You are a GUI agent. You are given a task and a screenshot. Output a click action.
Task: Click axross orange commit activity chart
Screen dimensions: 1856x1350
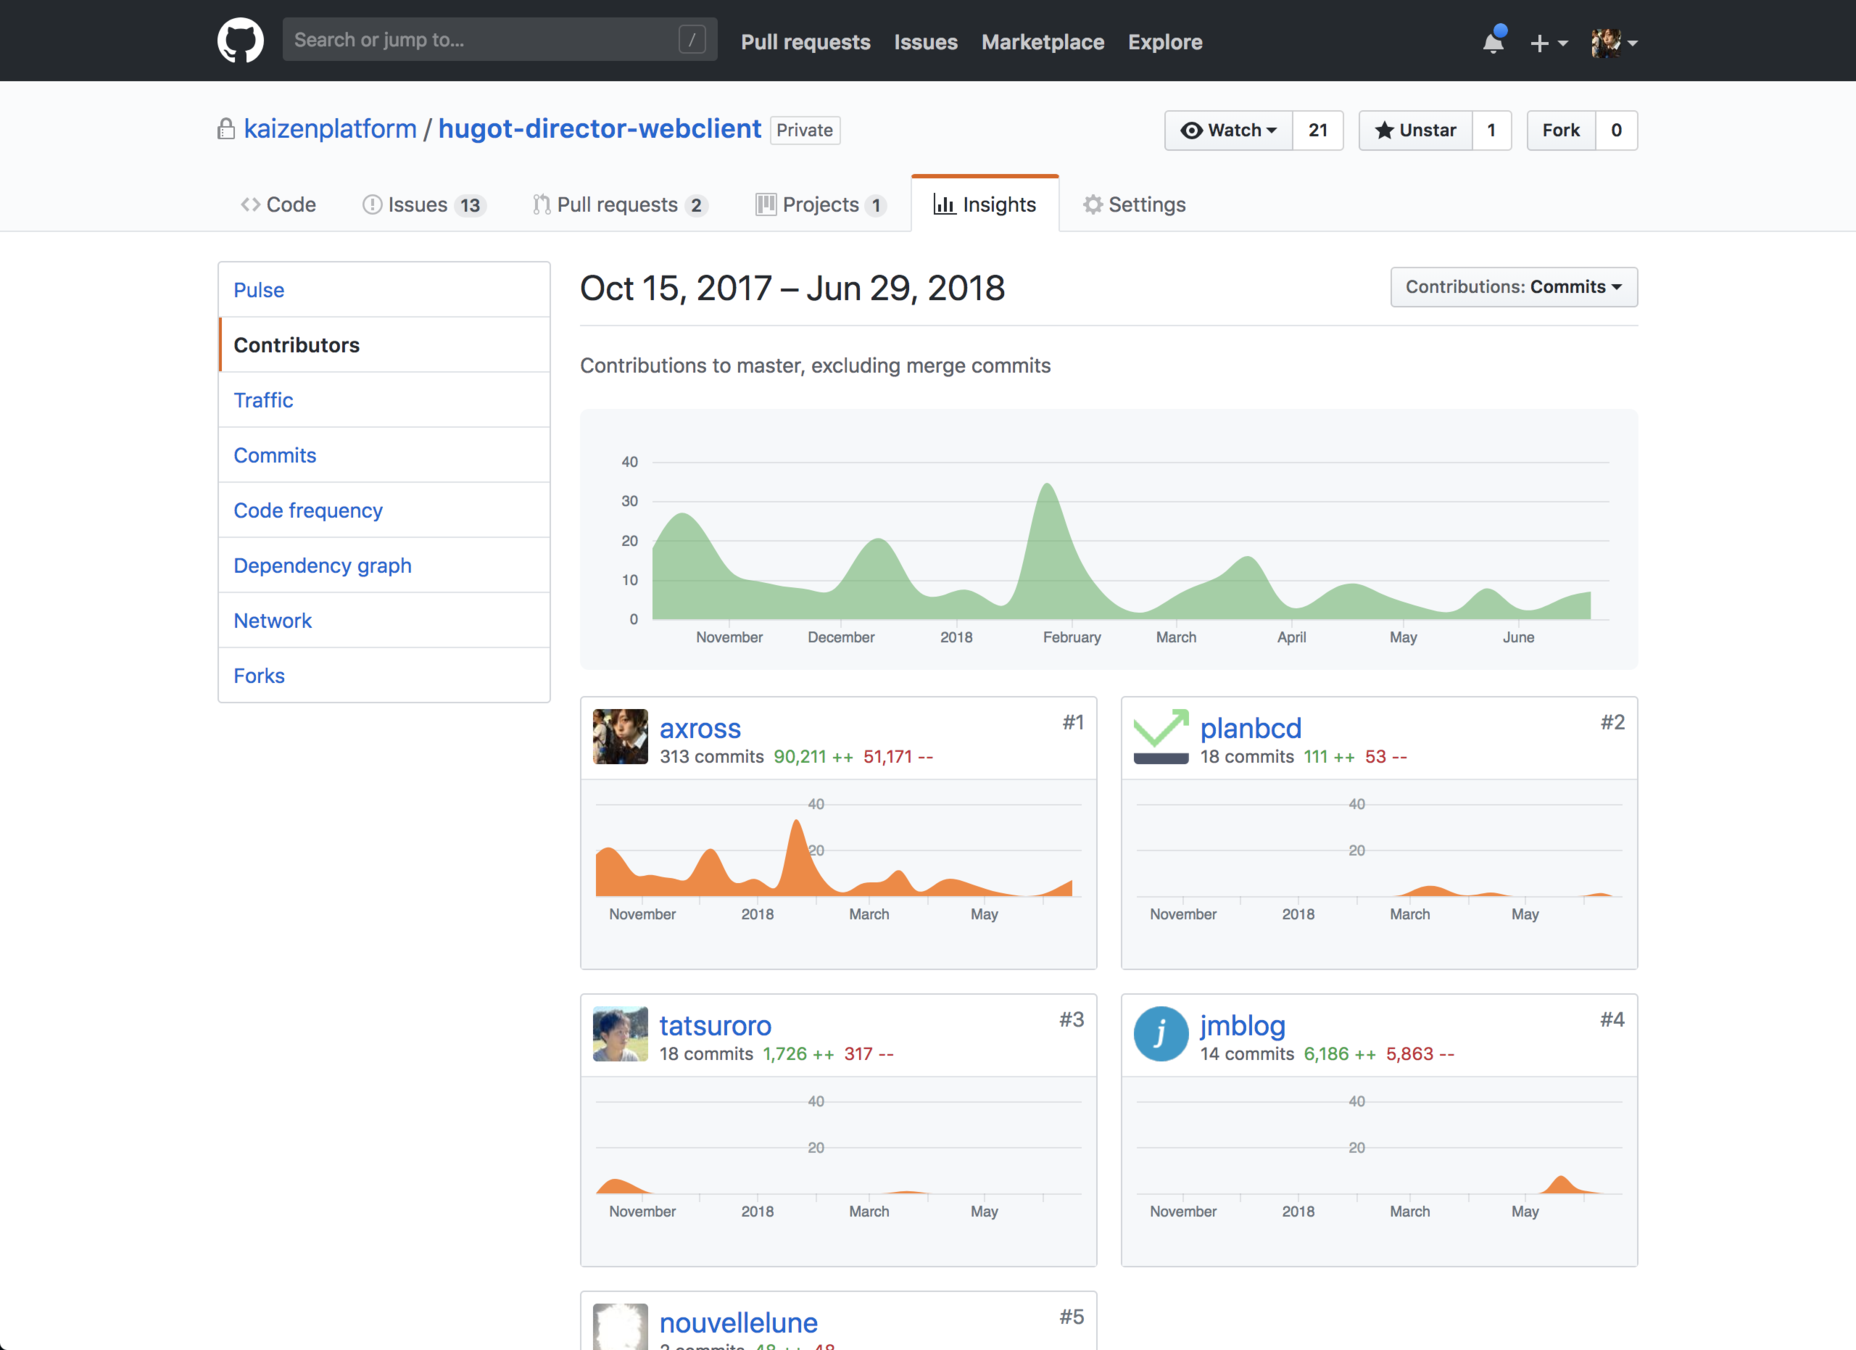pos(838,860)
